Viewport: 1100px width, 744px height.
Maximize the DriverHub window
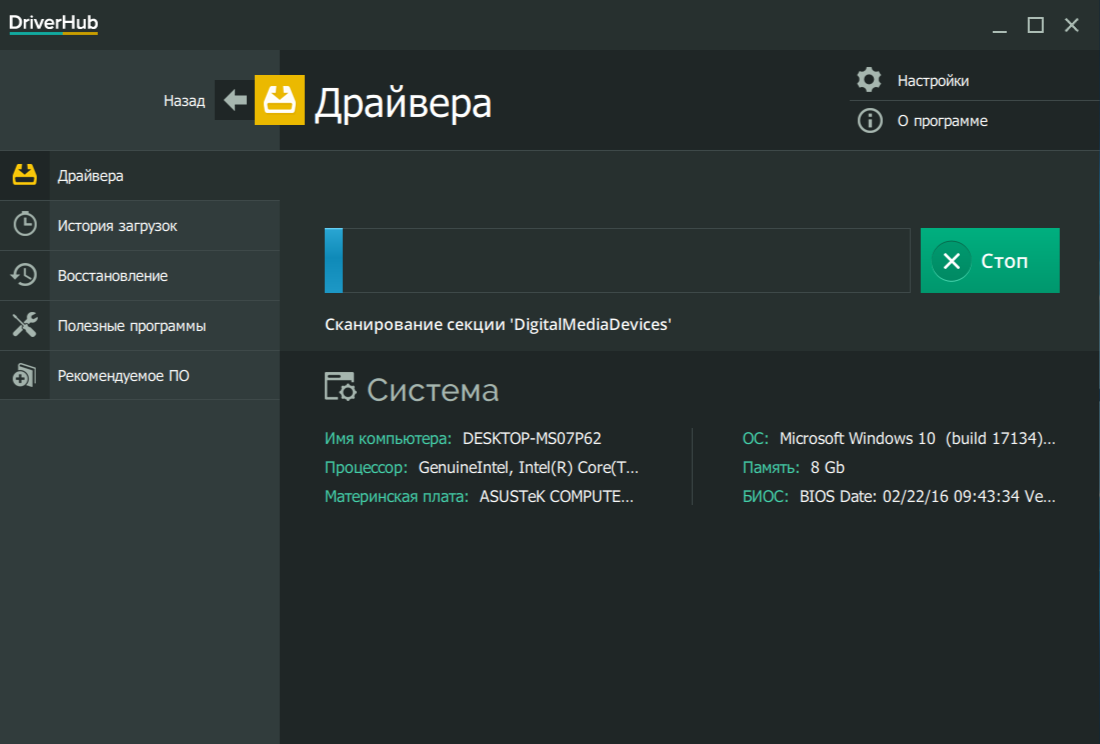[x=1035, y=25]
